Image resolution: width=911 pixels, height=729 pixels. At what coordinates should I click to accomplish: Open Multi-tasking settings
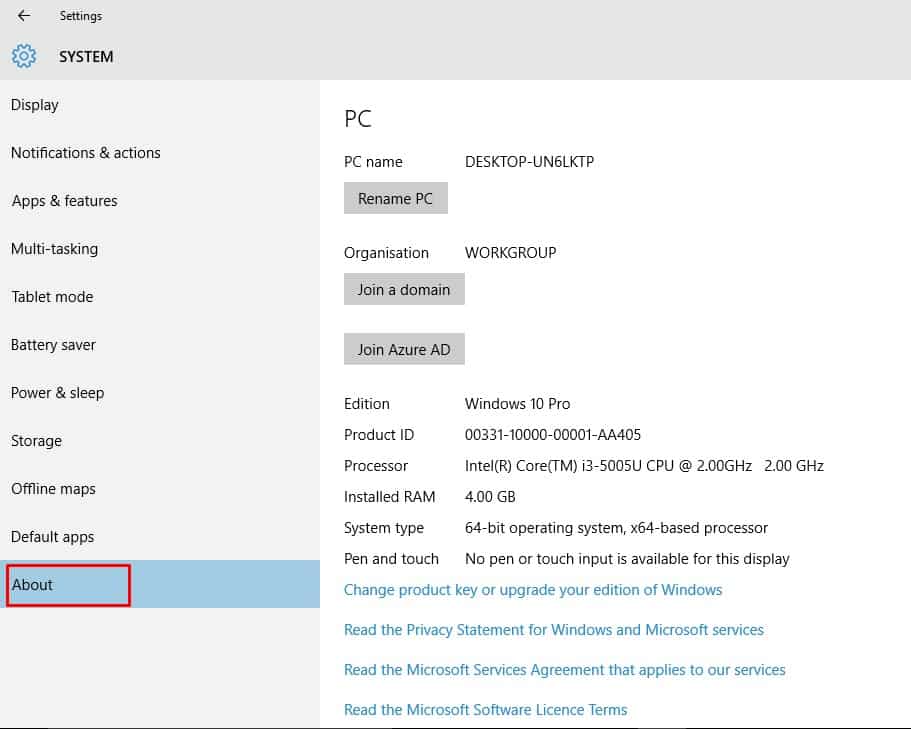tap(55, 249)
